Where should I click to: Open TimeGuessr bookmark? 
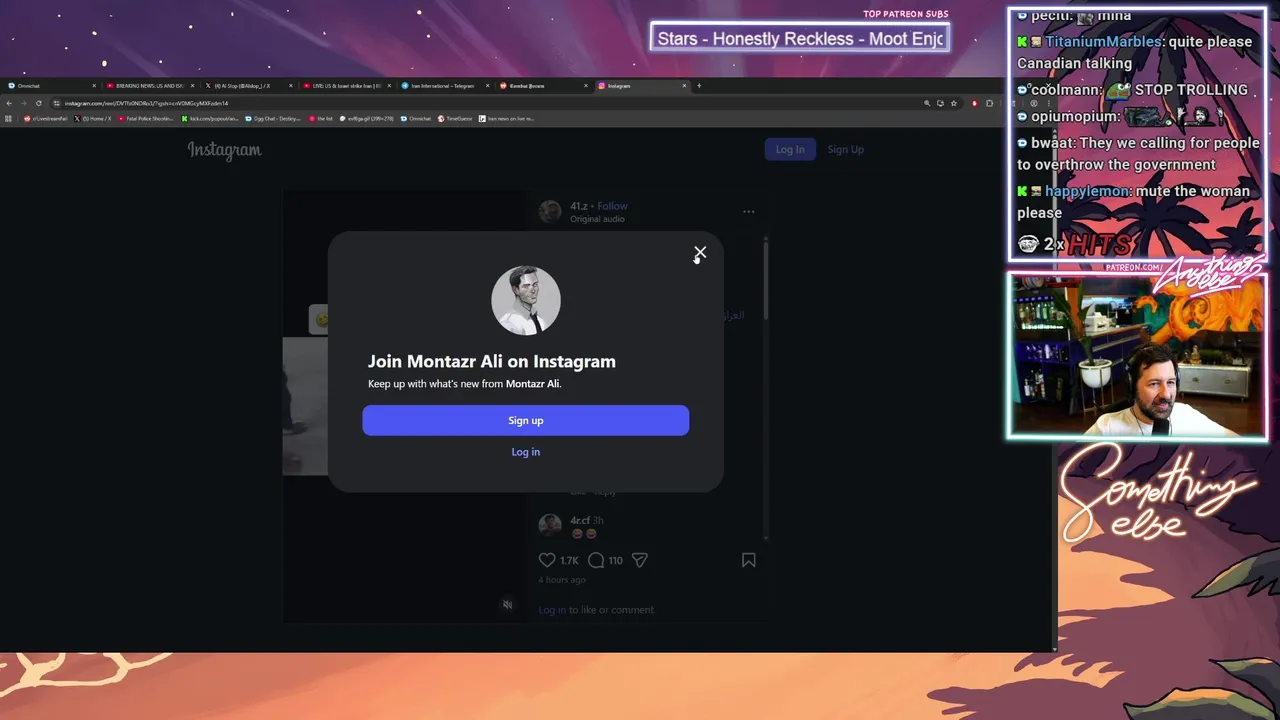pyautogui.click(x=455, y=118)
